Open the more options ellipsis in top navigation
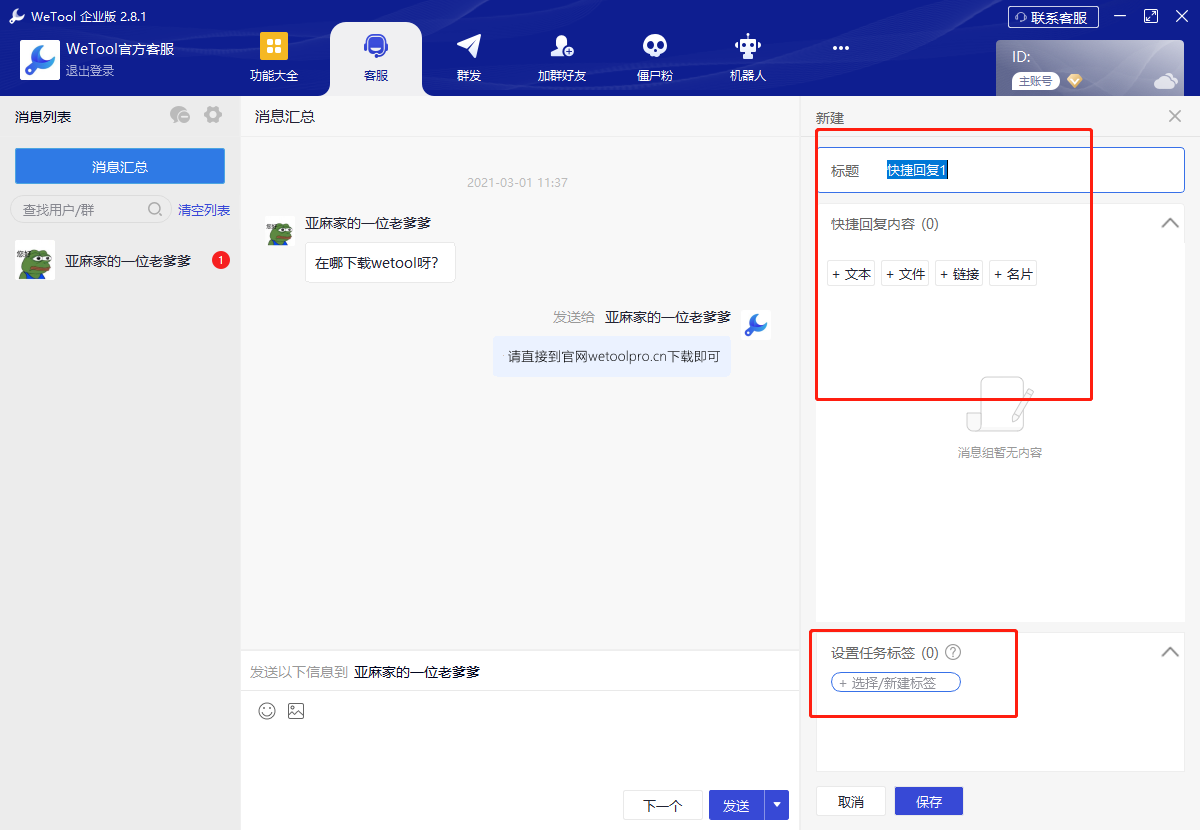 [x=841, y=47]
